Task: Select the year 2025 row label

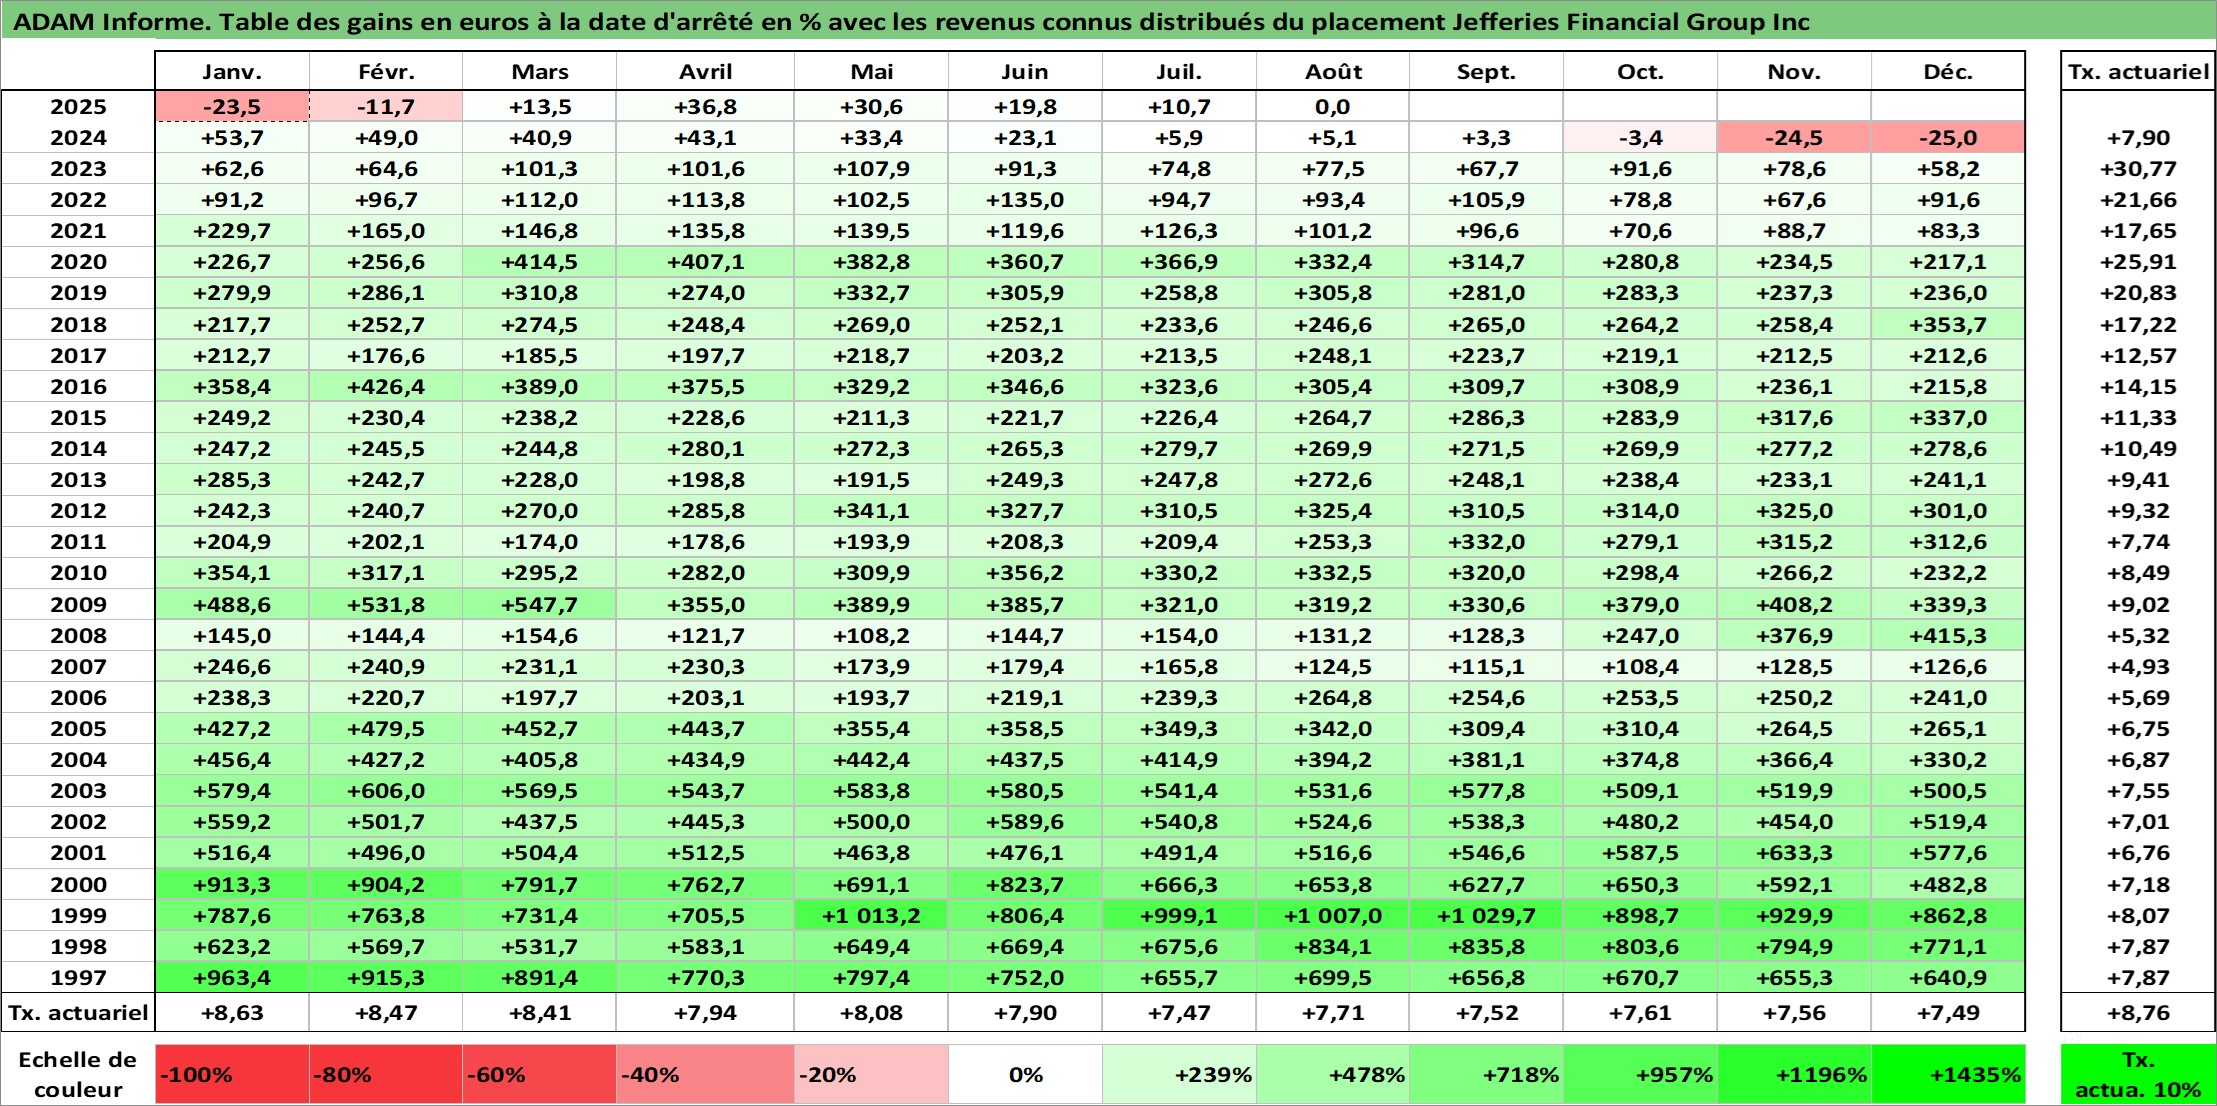Action: click(78, 107)
